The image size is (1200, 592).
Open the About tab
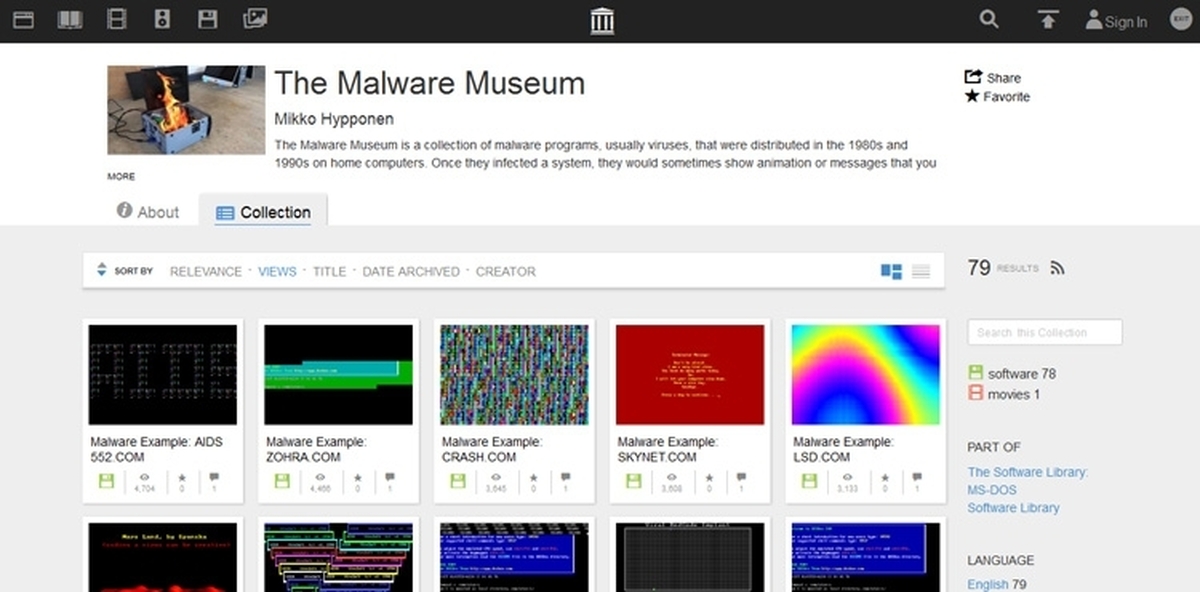pos(148,212)
